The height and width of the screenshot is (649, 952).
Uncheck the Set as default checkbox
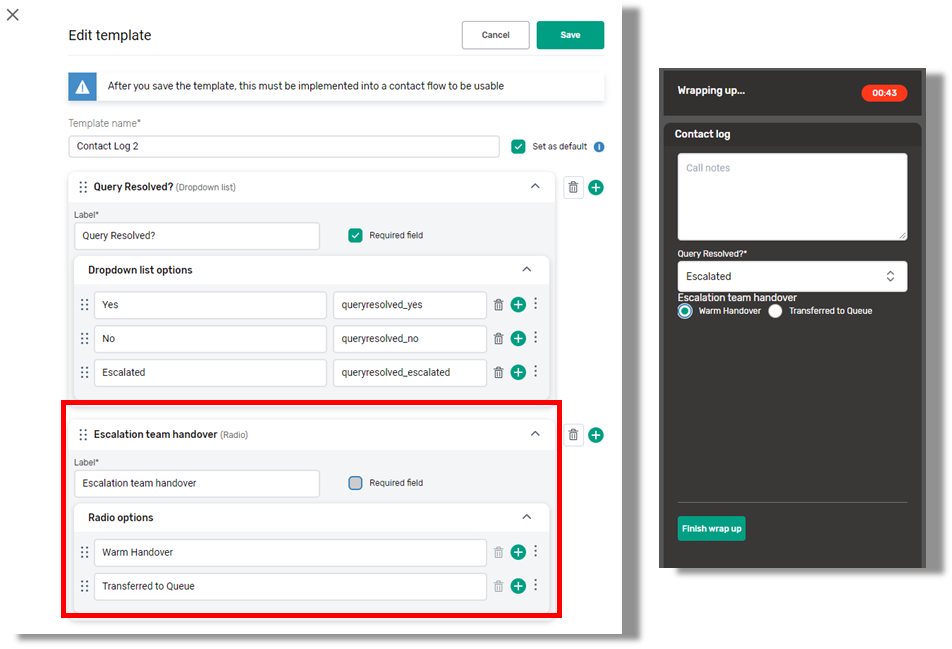518,147
